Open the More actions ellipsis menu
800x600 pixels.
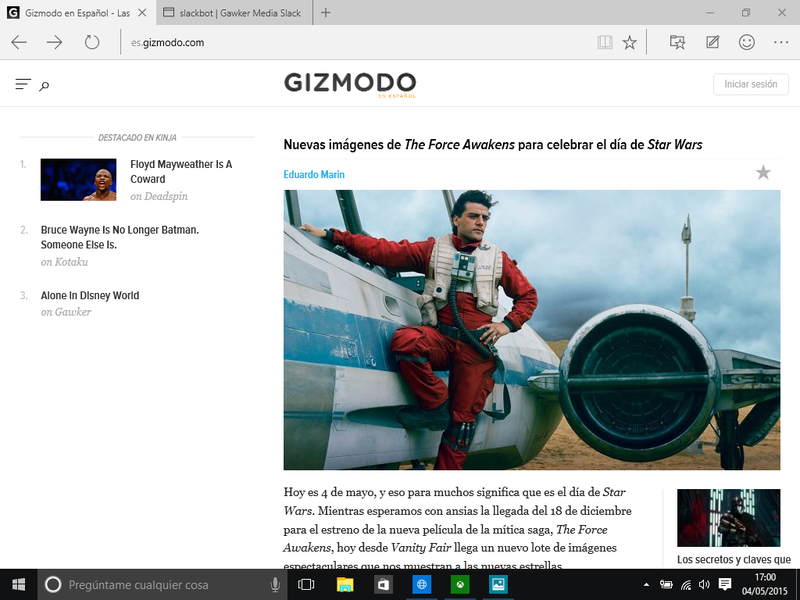(781, 42)
